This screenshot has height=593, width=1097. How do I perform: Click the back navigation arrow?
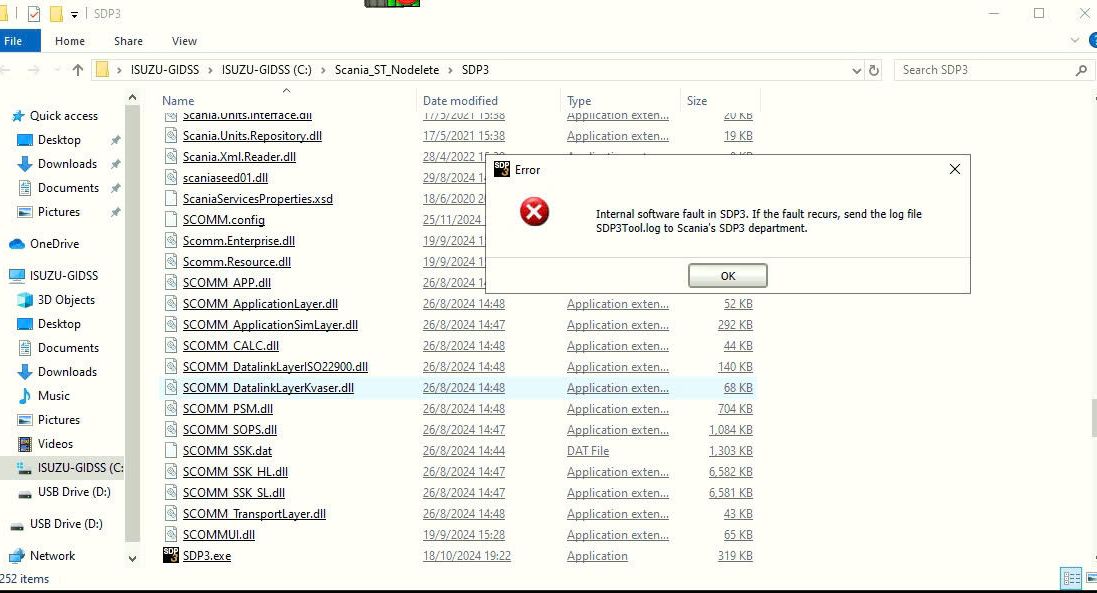click(10, 69)
